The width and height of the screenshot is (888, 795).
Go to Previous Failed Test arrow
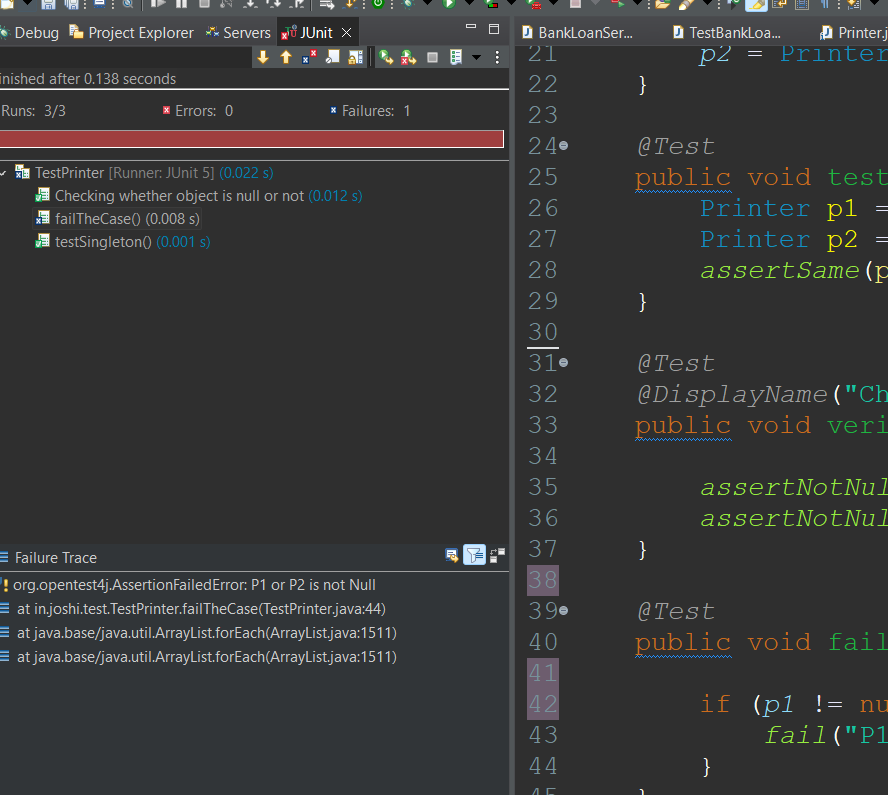pos(286,57)
